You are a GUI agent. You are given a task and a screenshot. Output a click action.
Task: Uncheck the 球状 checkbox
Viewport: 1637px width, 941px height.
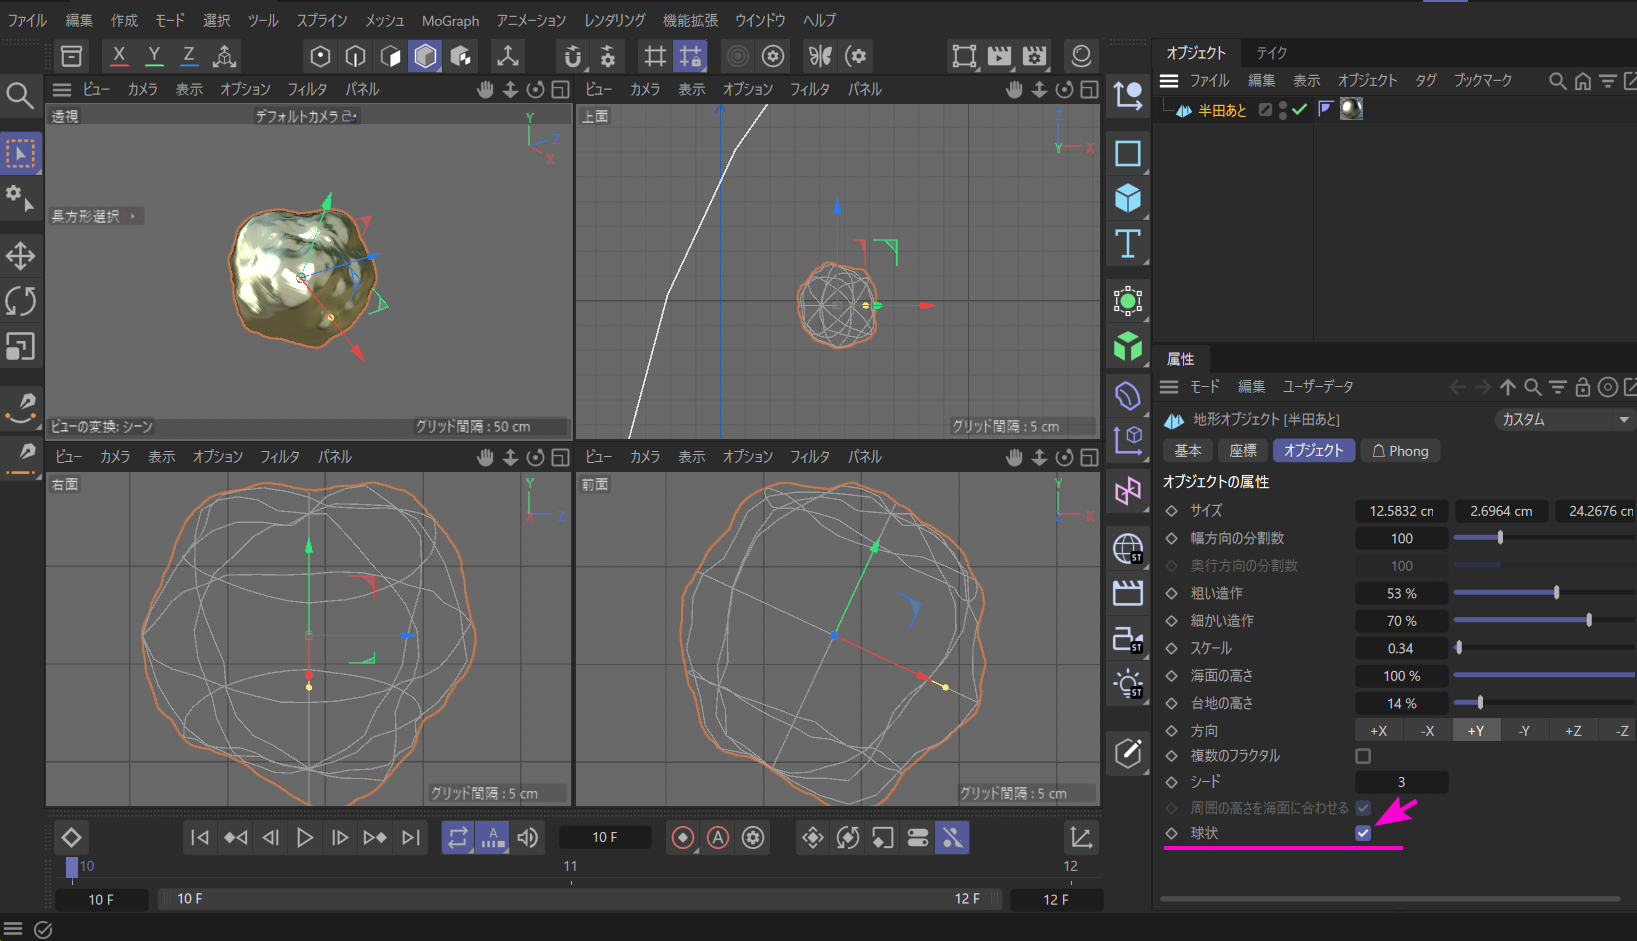1363,833
